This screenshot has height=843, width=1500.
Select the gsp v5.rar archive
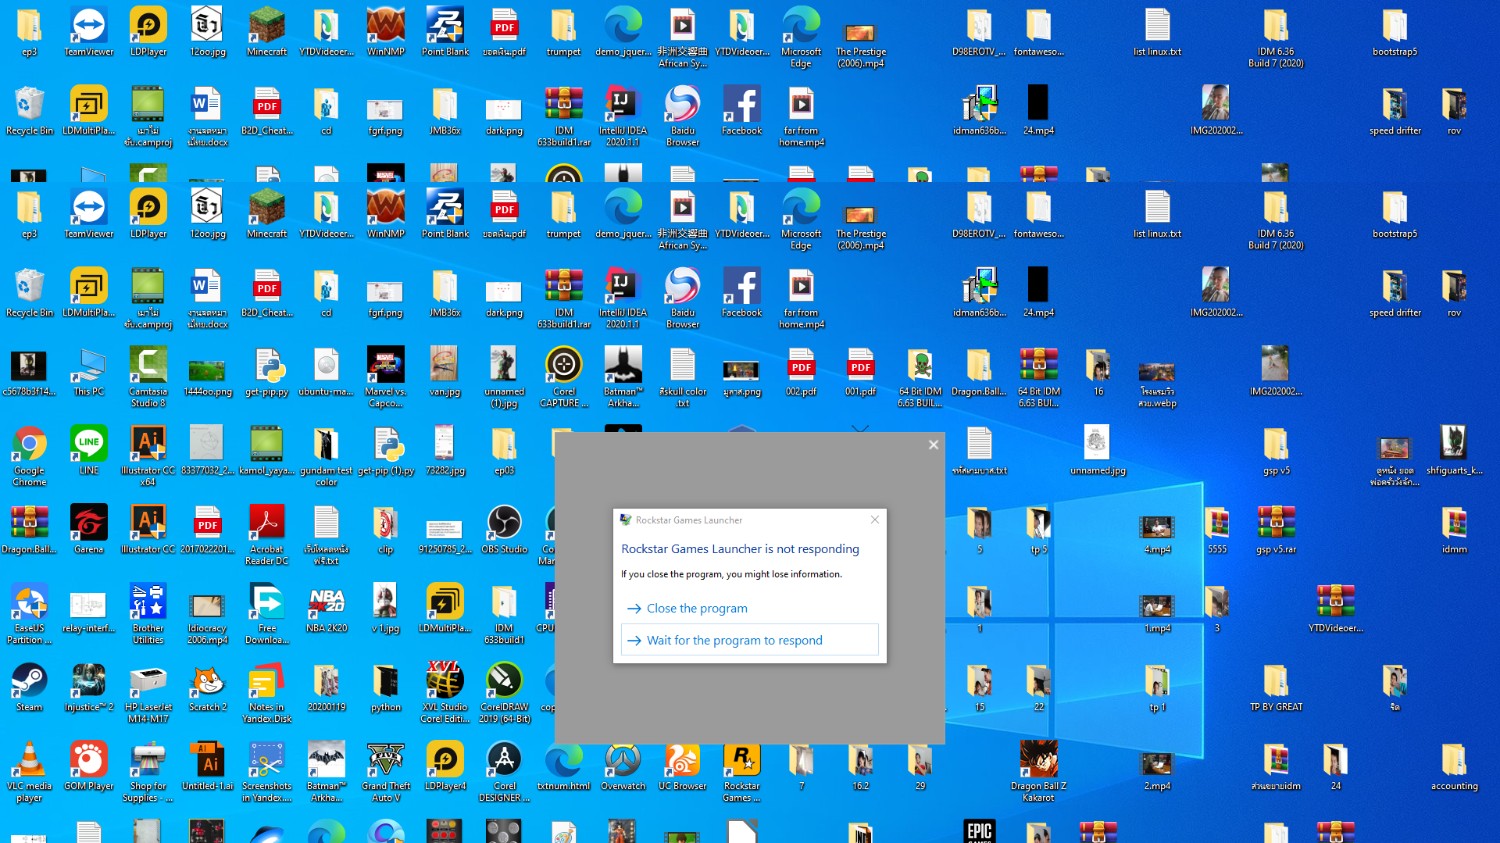click(x=1276, y=530)
